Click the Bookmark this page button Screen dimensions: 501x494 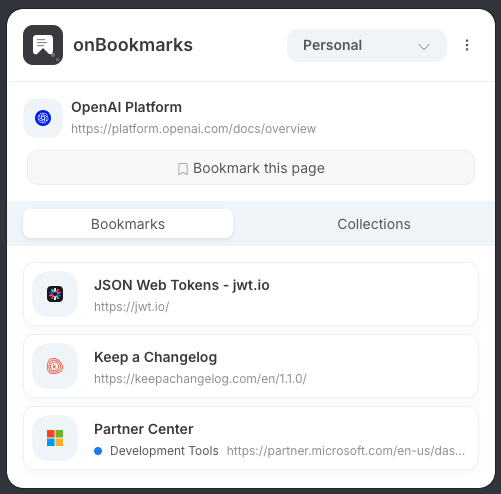pyautogui.click(x=251, y=168)
